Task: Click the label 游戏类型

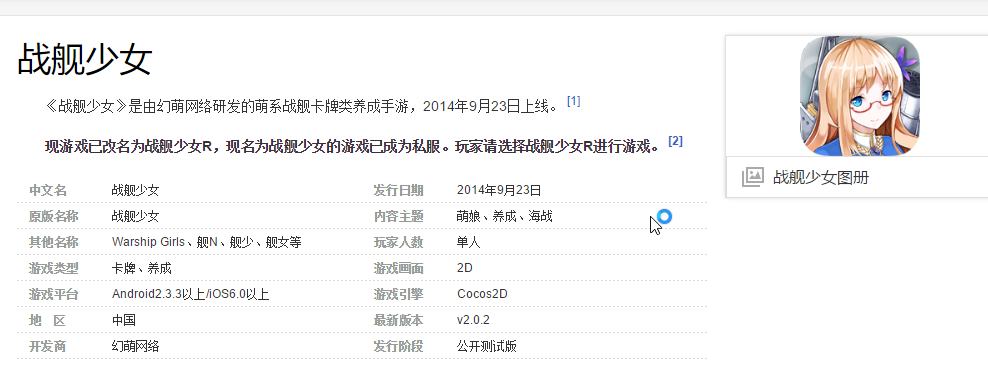Action: pyautogui.click(x=54, y=268)
